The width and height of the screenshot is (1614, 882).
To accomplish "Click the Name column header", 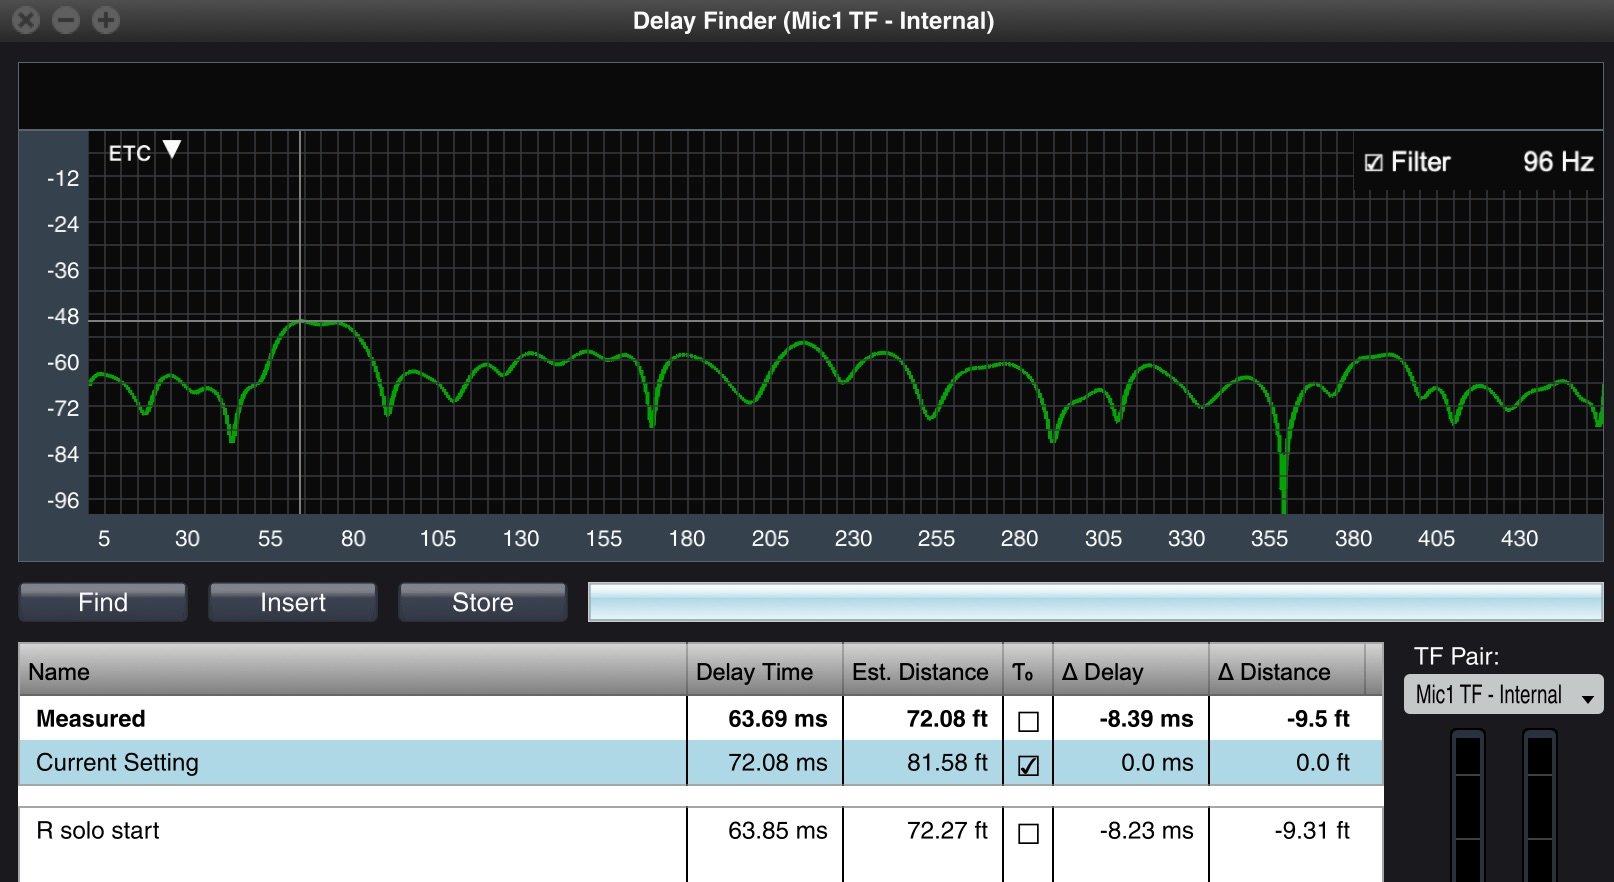I will 353,671.
